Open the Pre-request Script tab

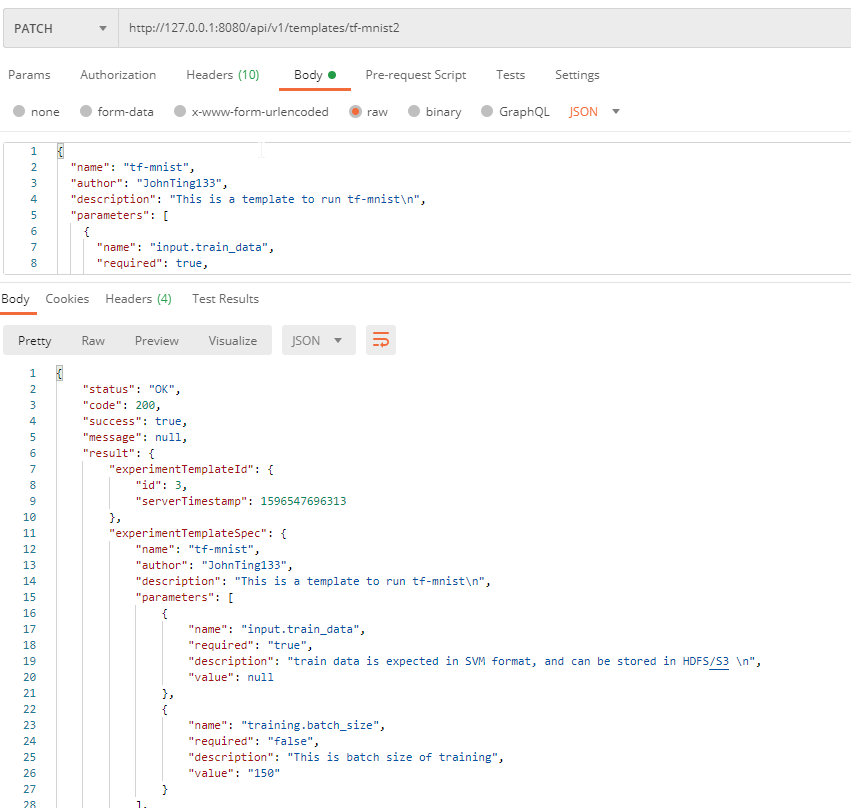(x=416, y=75)
